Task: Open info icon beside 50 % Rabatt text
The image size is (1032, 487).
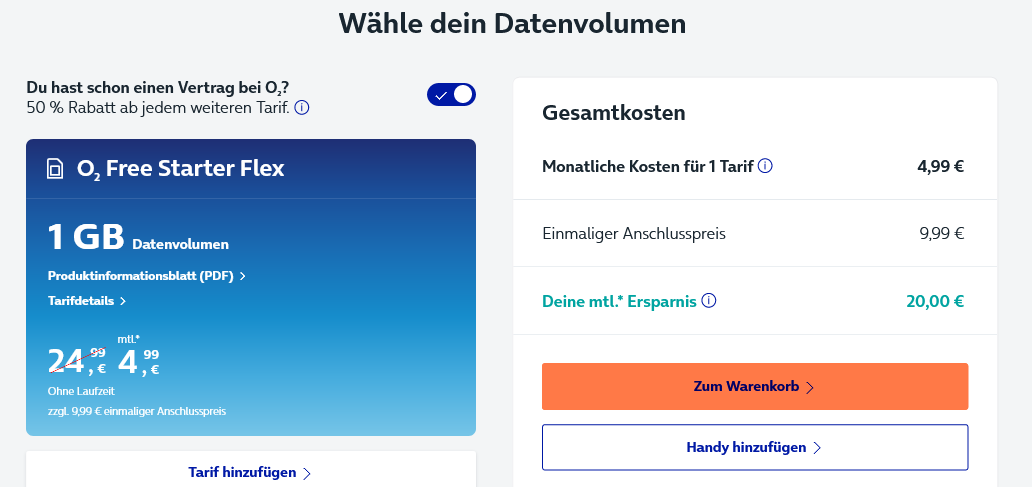Action: [301, 107]
